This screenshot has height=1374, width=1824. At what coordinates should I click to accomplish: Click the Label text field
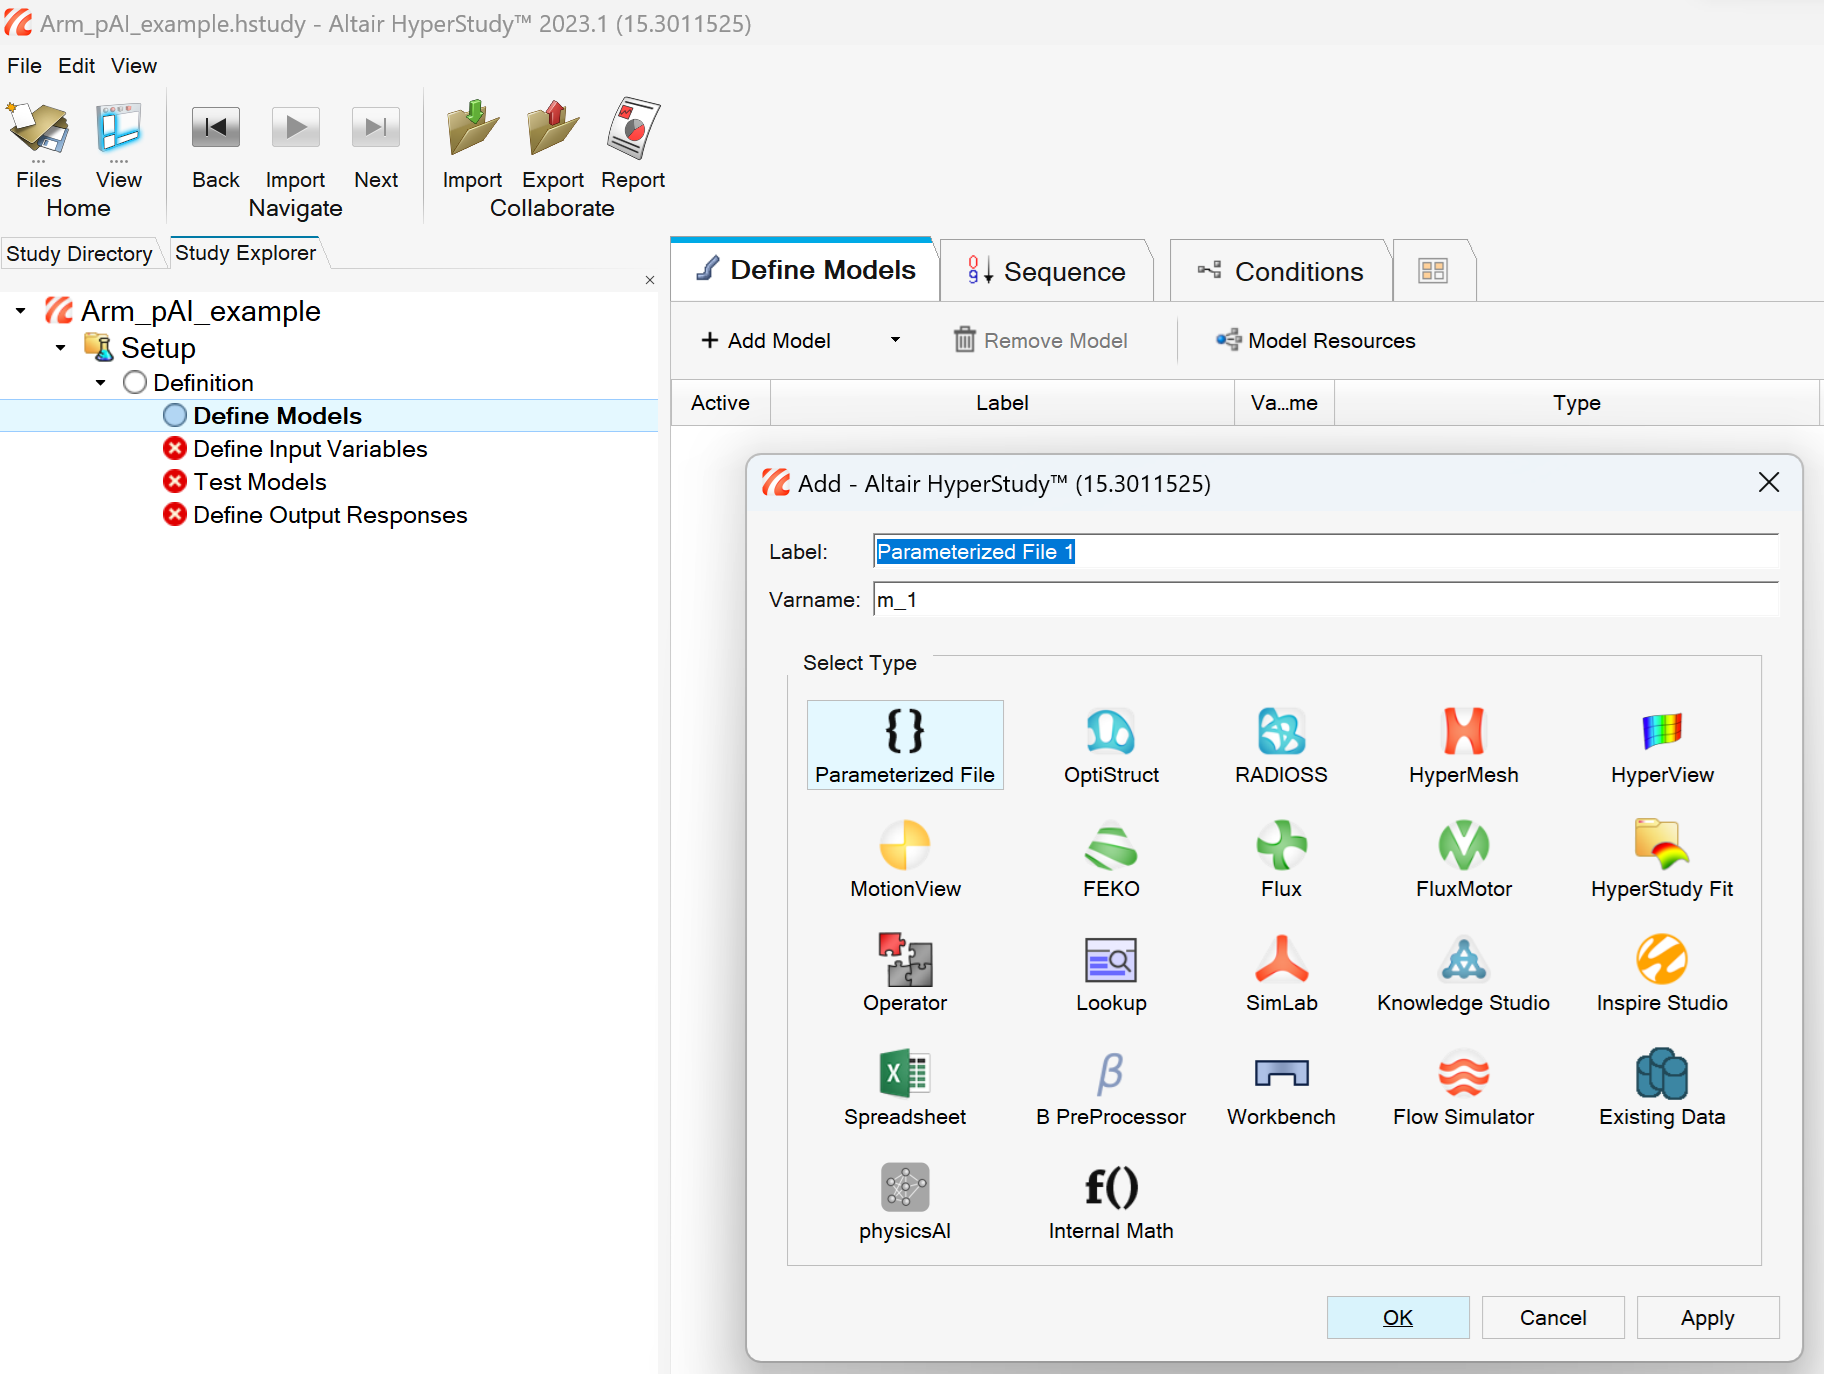click(1326, 552)
